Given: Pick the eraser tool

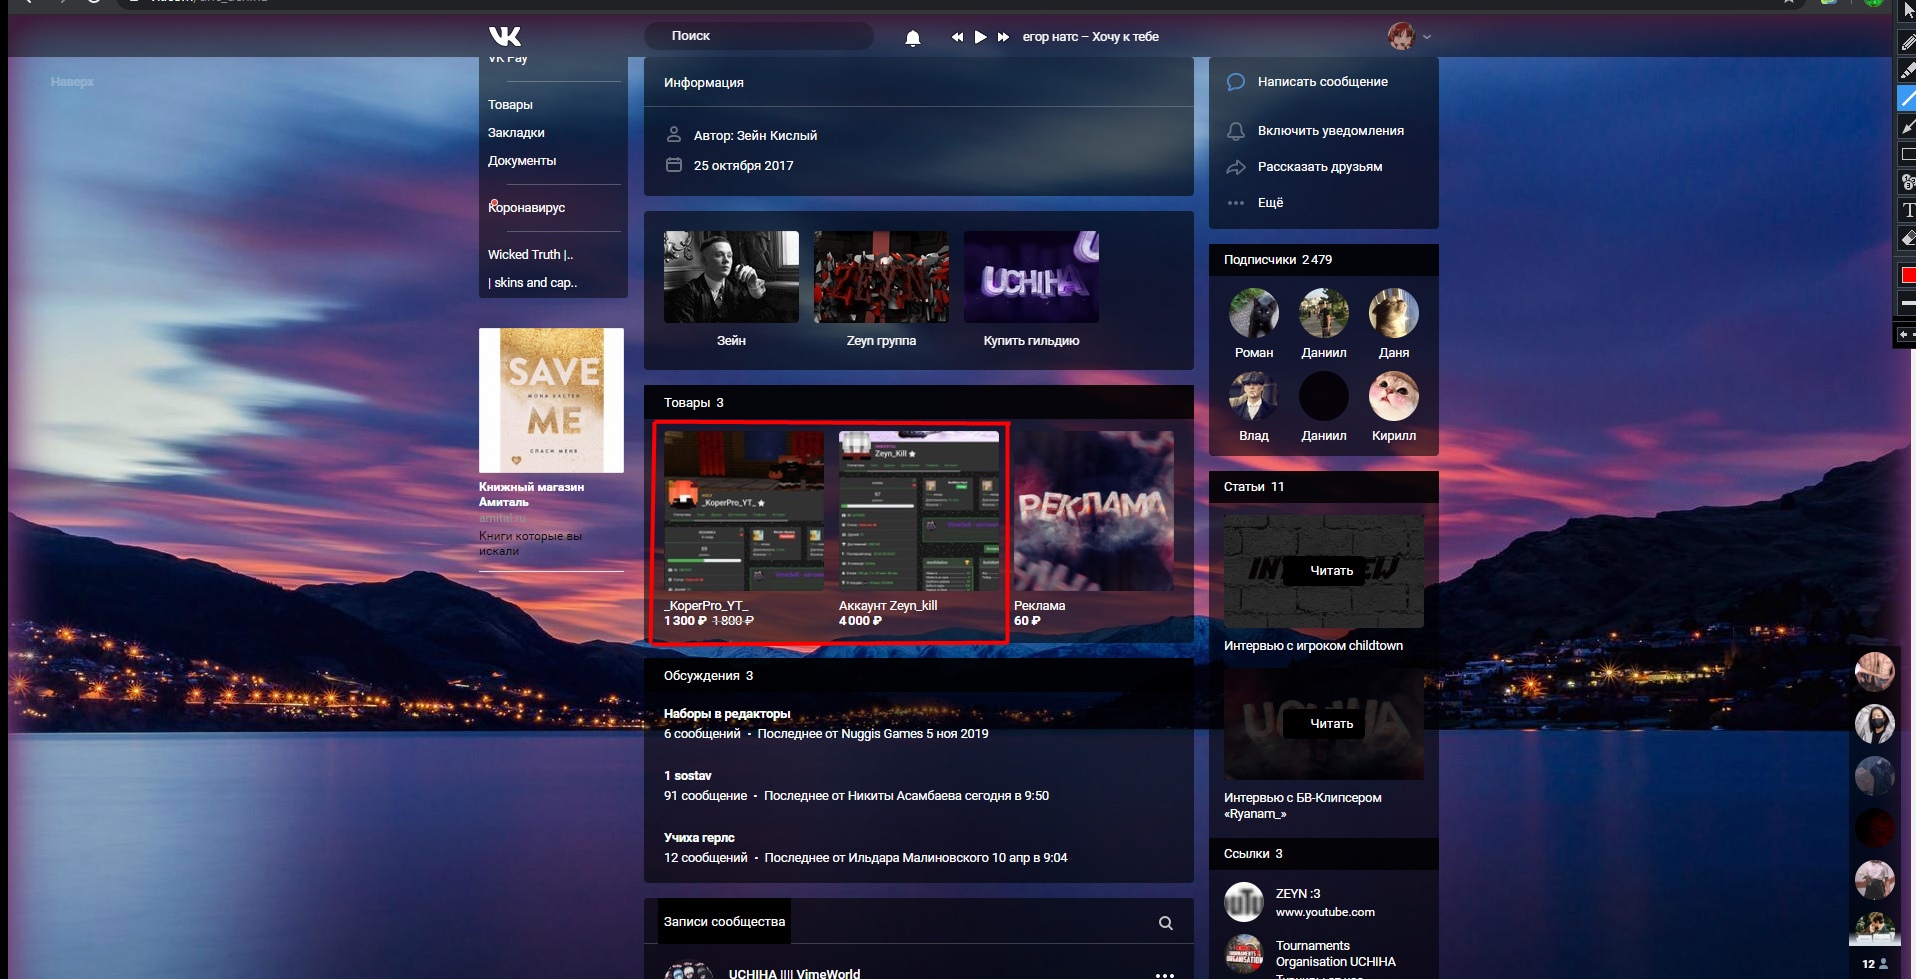Looking at the screenshot, I should (x=1907, y=238).
